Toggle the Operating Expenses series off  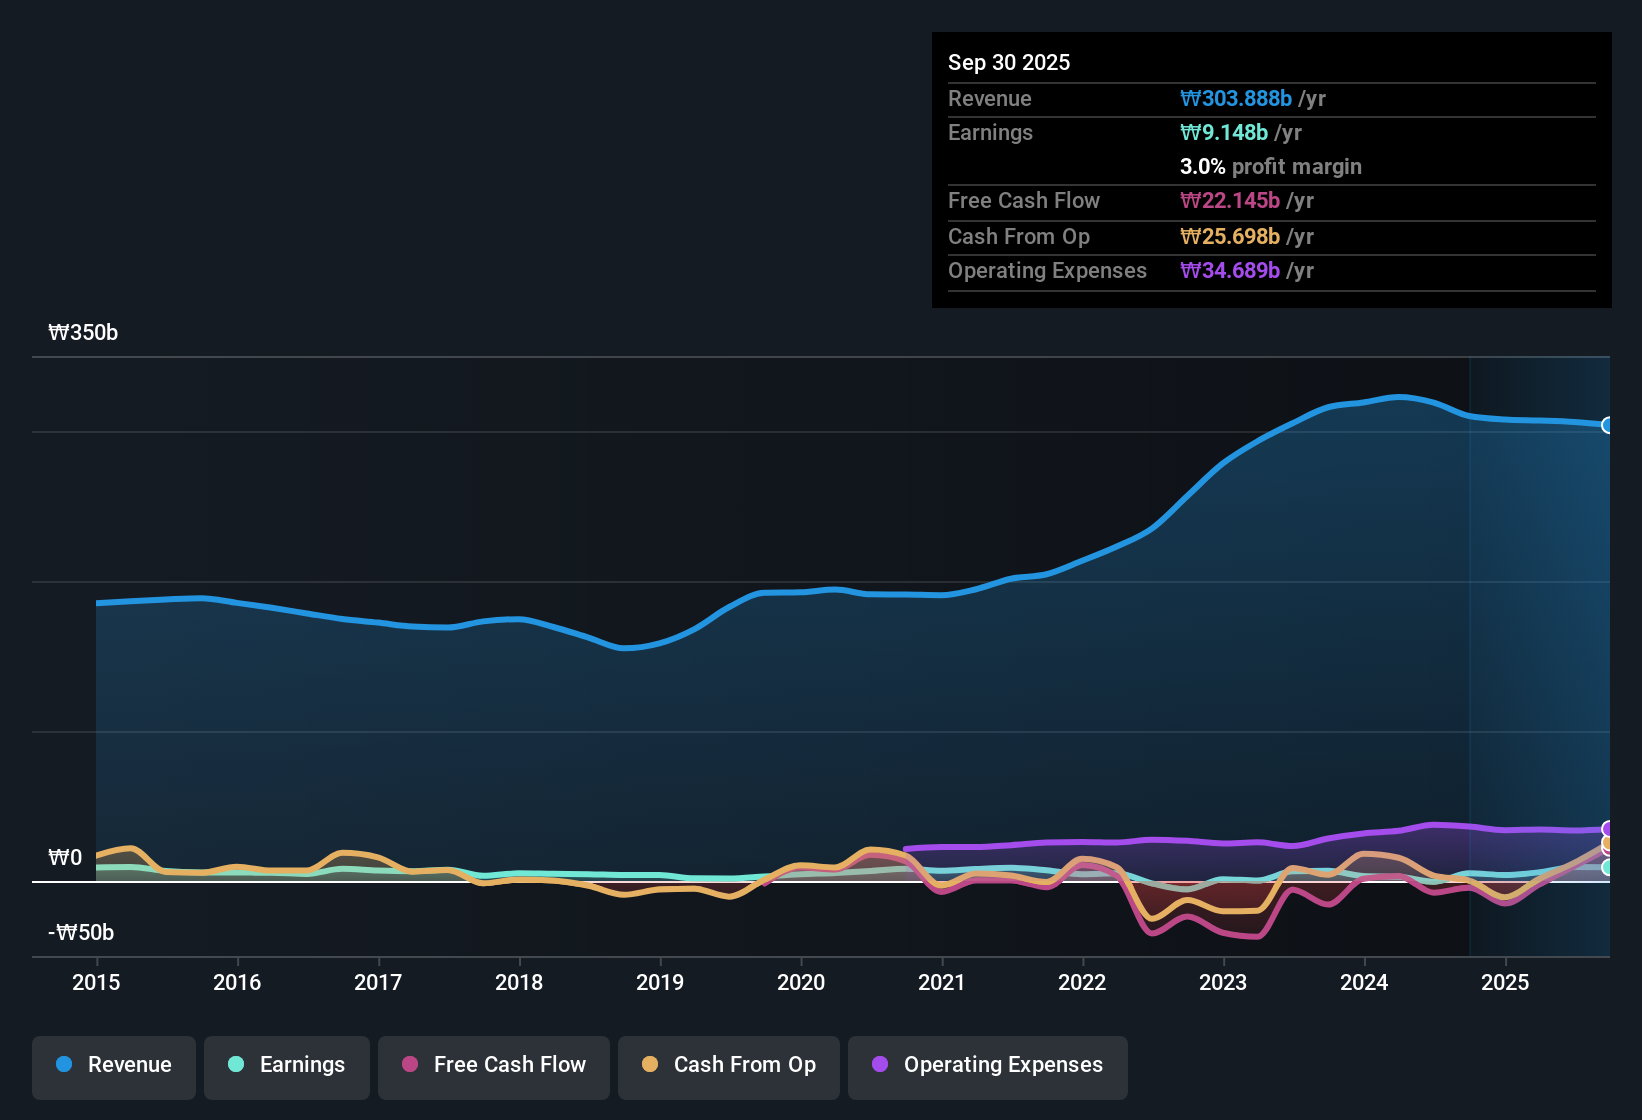(x=987, y=1065)
